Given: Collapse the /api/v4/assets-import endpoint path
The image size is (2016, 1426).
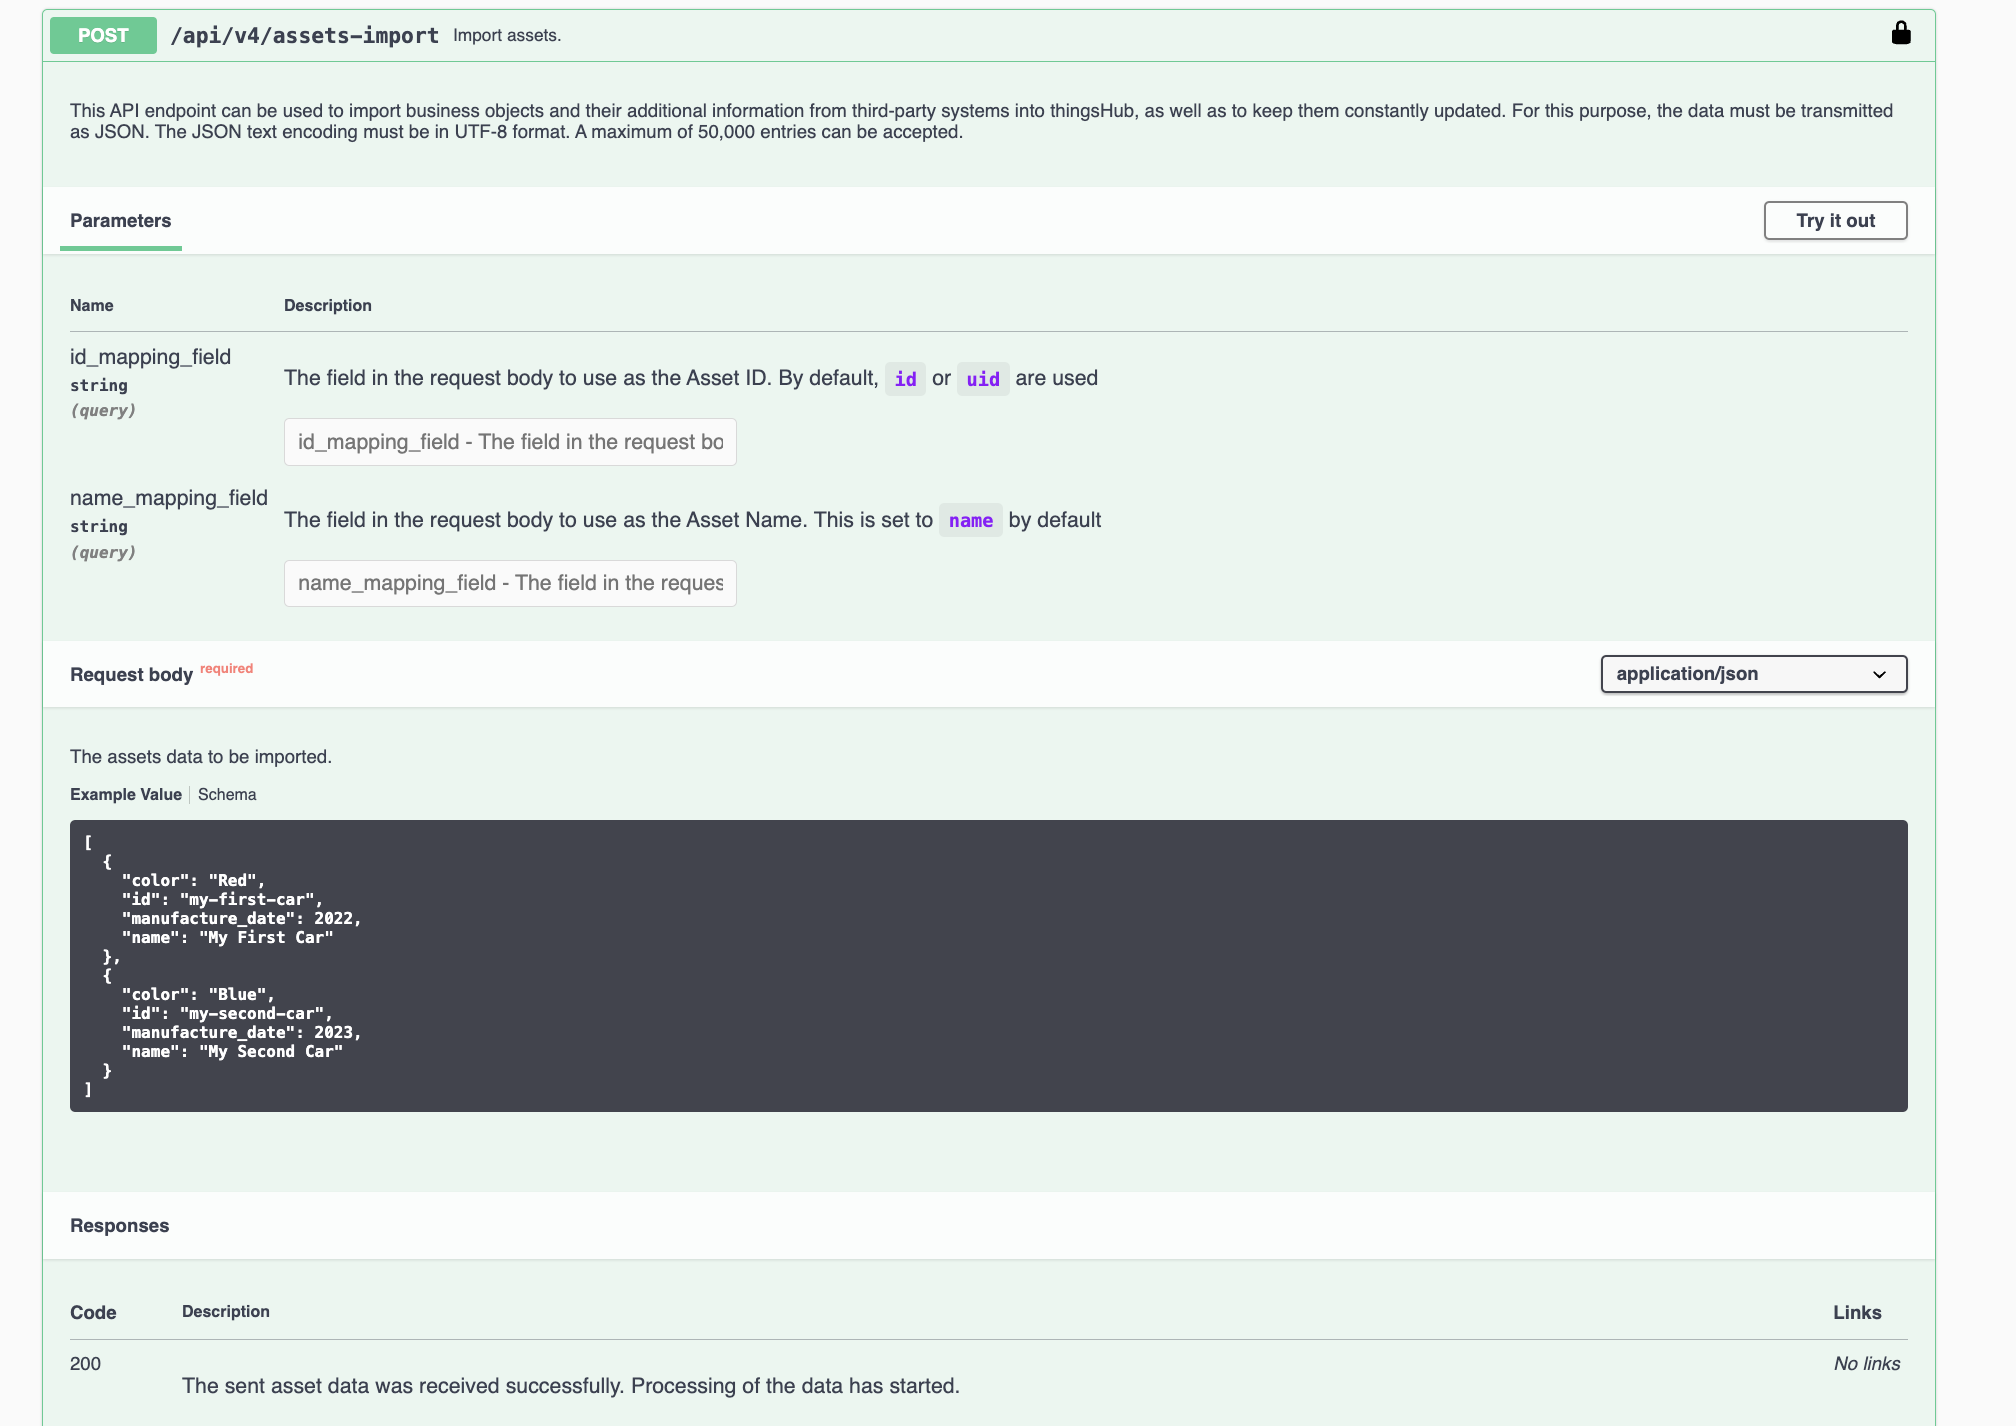Looking at the screenshot, I should (305, 36).
